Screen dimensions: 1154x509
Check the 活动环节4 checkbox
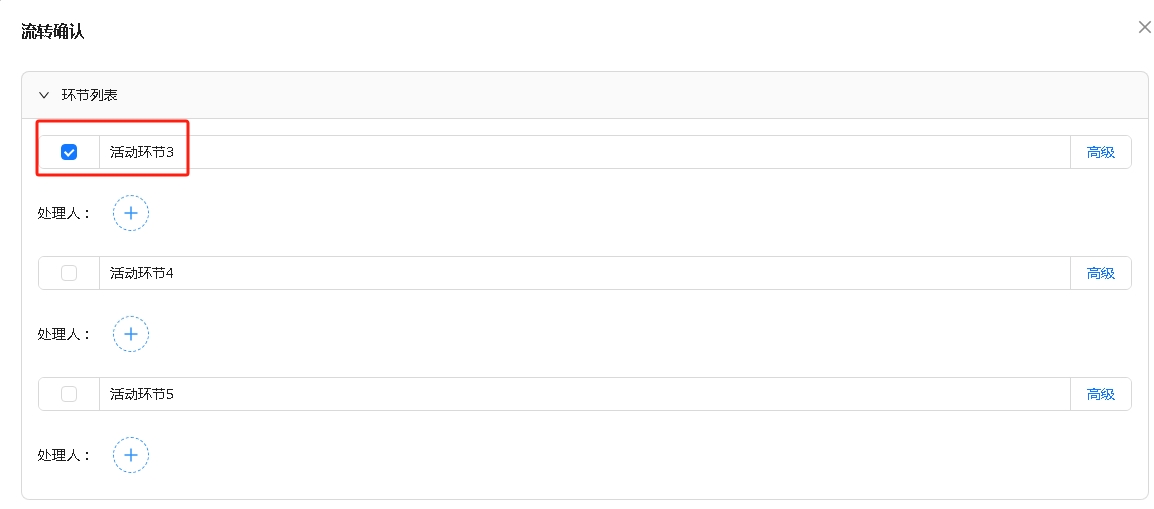click(x=69, y=273)
